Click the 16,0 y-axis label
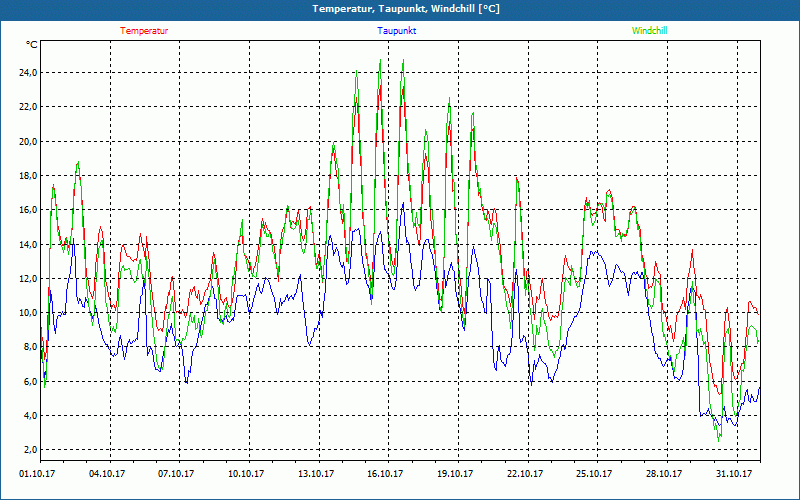 point(28,210)
